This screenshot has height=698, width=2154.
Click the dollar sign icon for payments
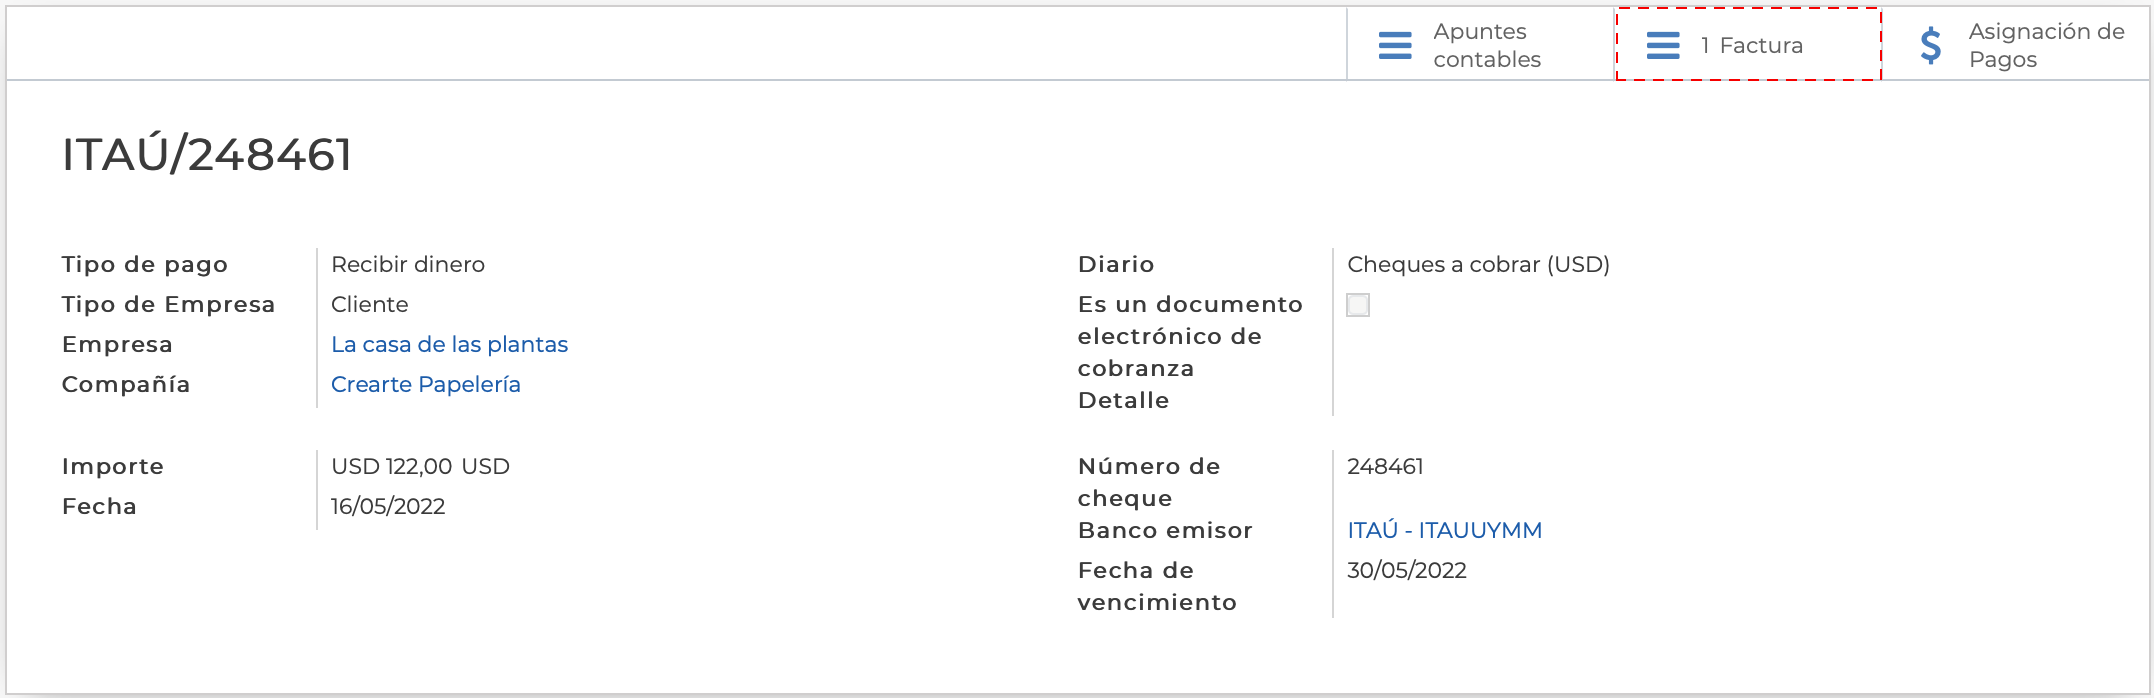[1931, 46]
